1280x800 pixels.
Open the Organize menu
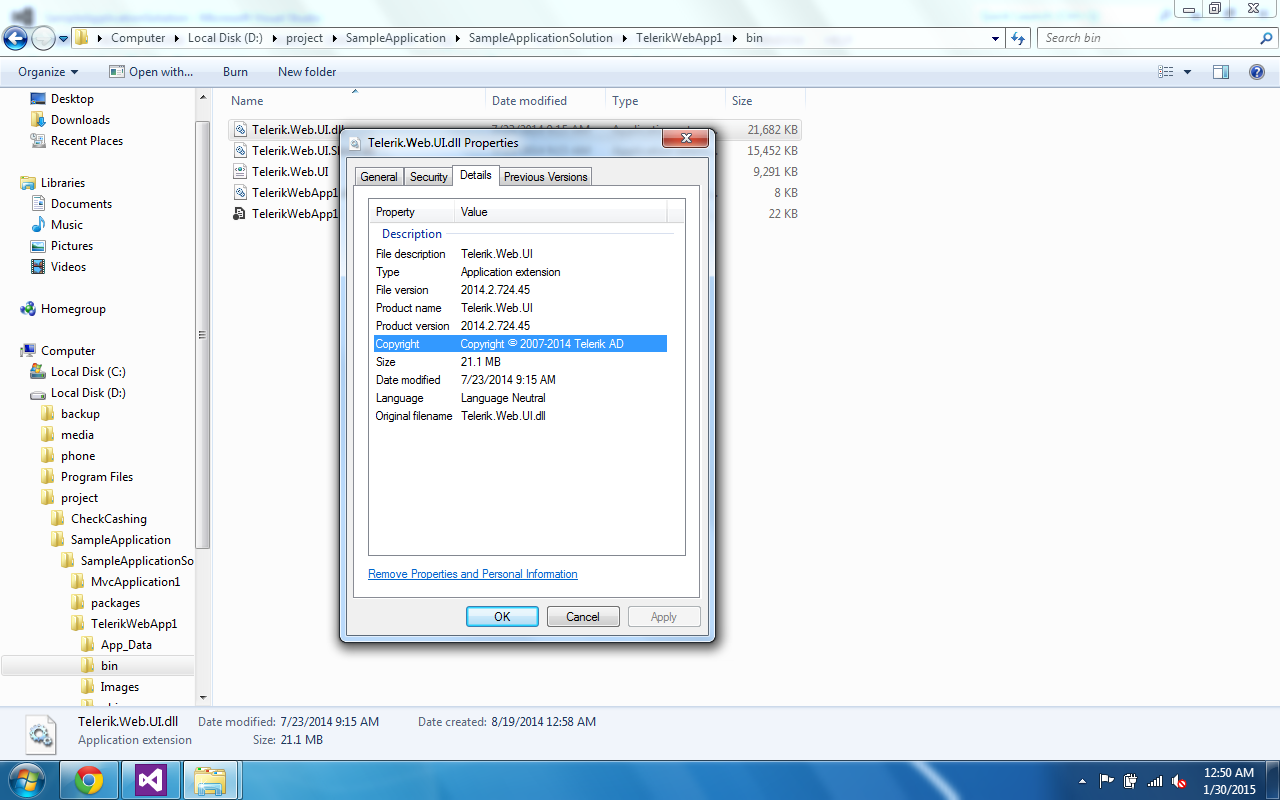[x=48, y=72]
